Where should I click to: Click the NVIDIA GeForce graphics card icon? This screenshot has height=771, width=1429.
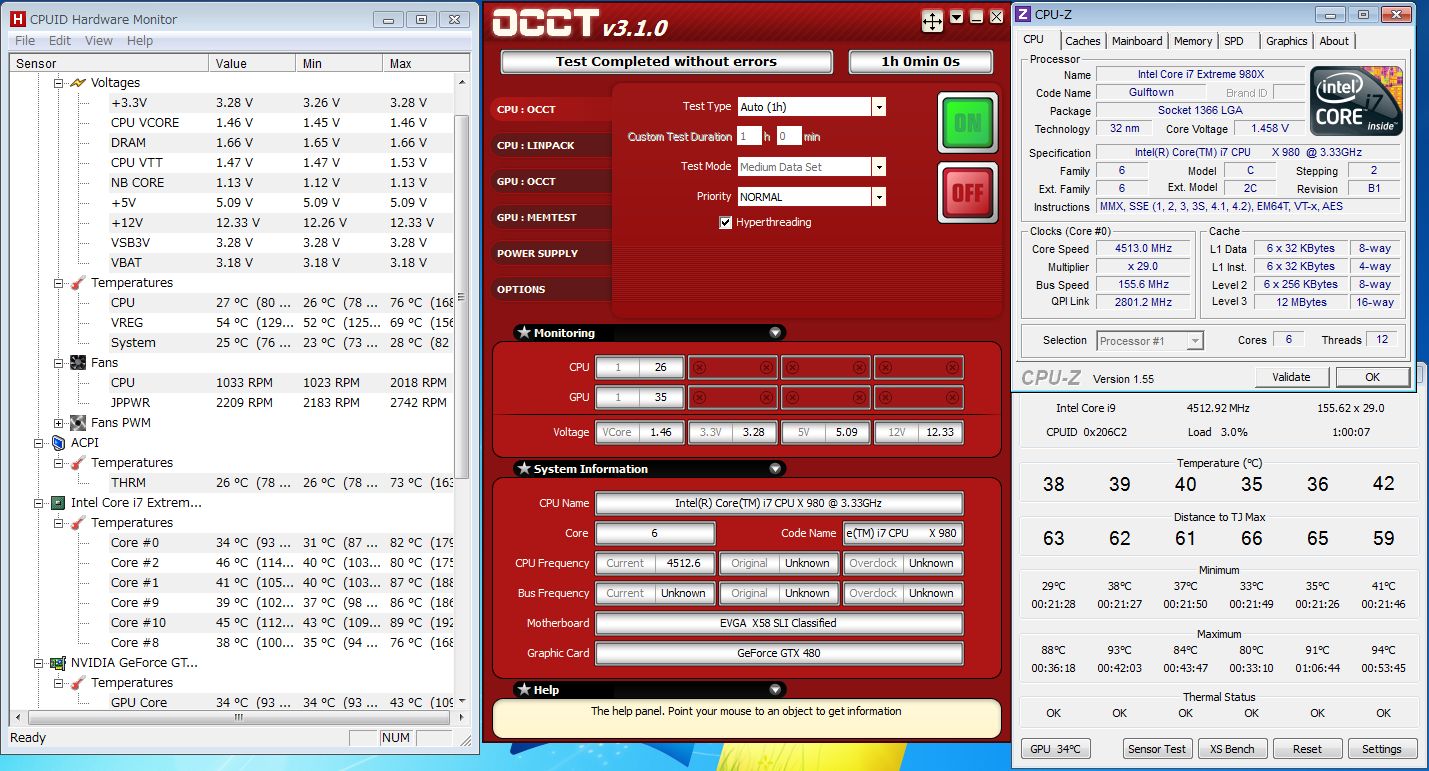(57, 663)
